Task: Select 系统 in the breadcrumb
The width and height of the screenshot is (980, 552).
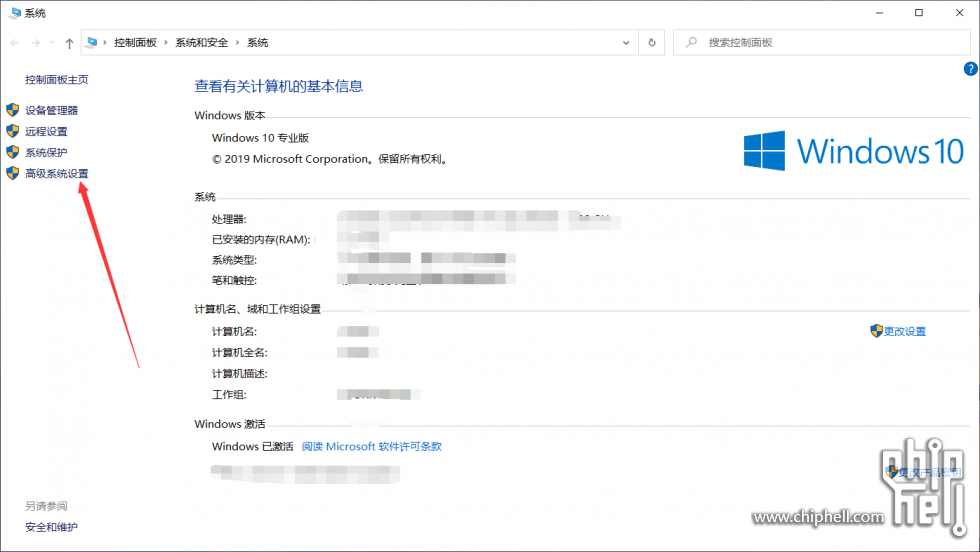Action: [258, 43]
